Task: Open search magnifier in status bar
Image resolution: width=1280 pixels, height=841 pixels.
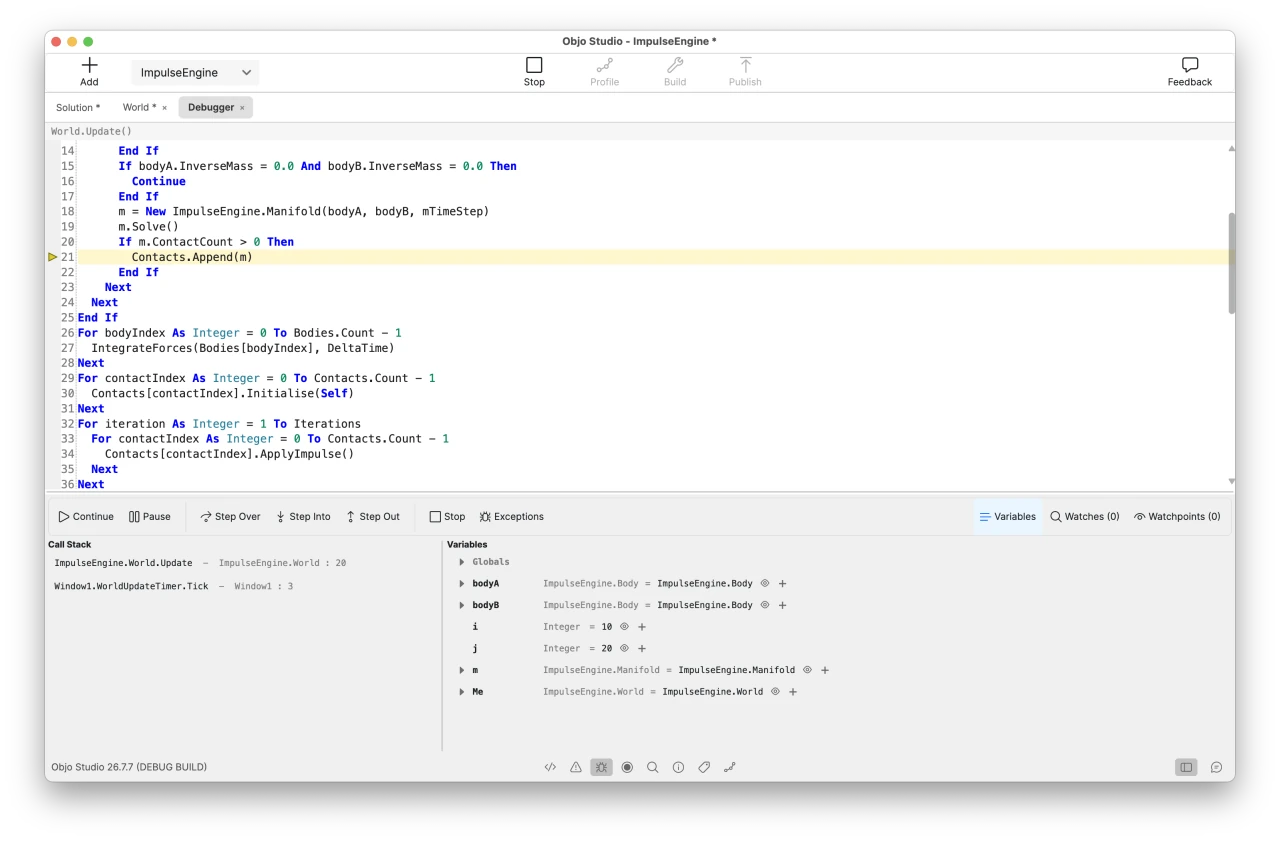Action: 653,768
